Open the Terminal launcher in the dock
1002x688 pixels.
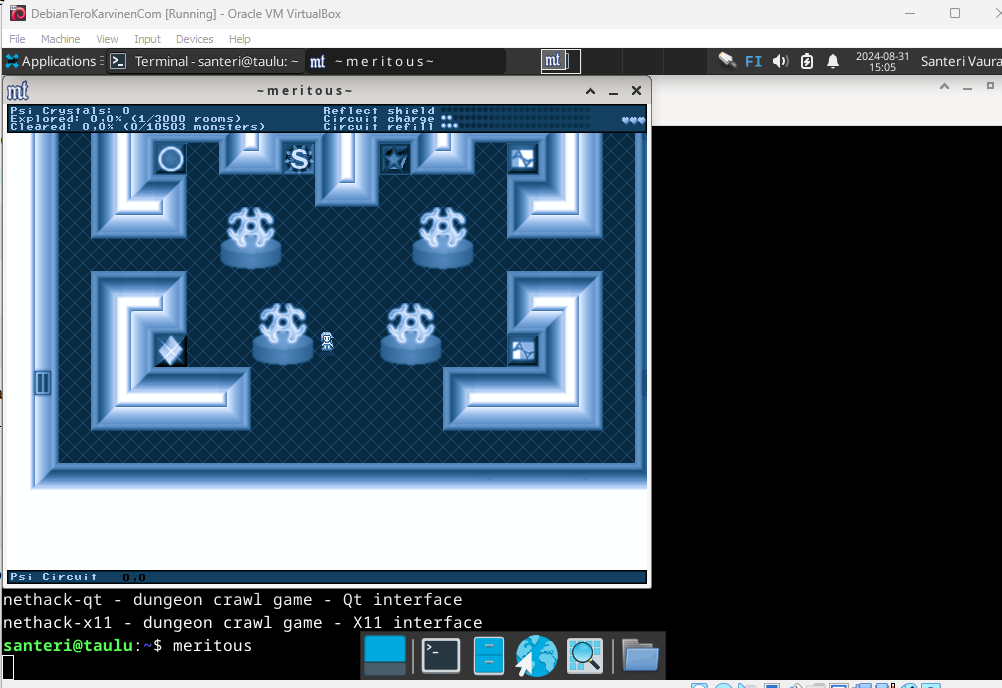click(440, 656)
